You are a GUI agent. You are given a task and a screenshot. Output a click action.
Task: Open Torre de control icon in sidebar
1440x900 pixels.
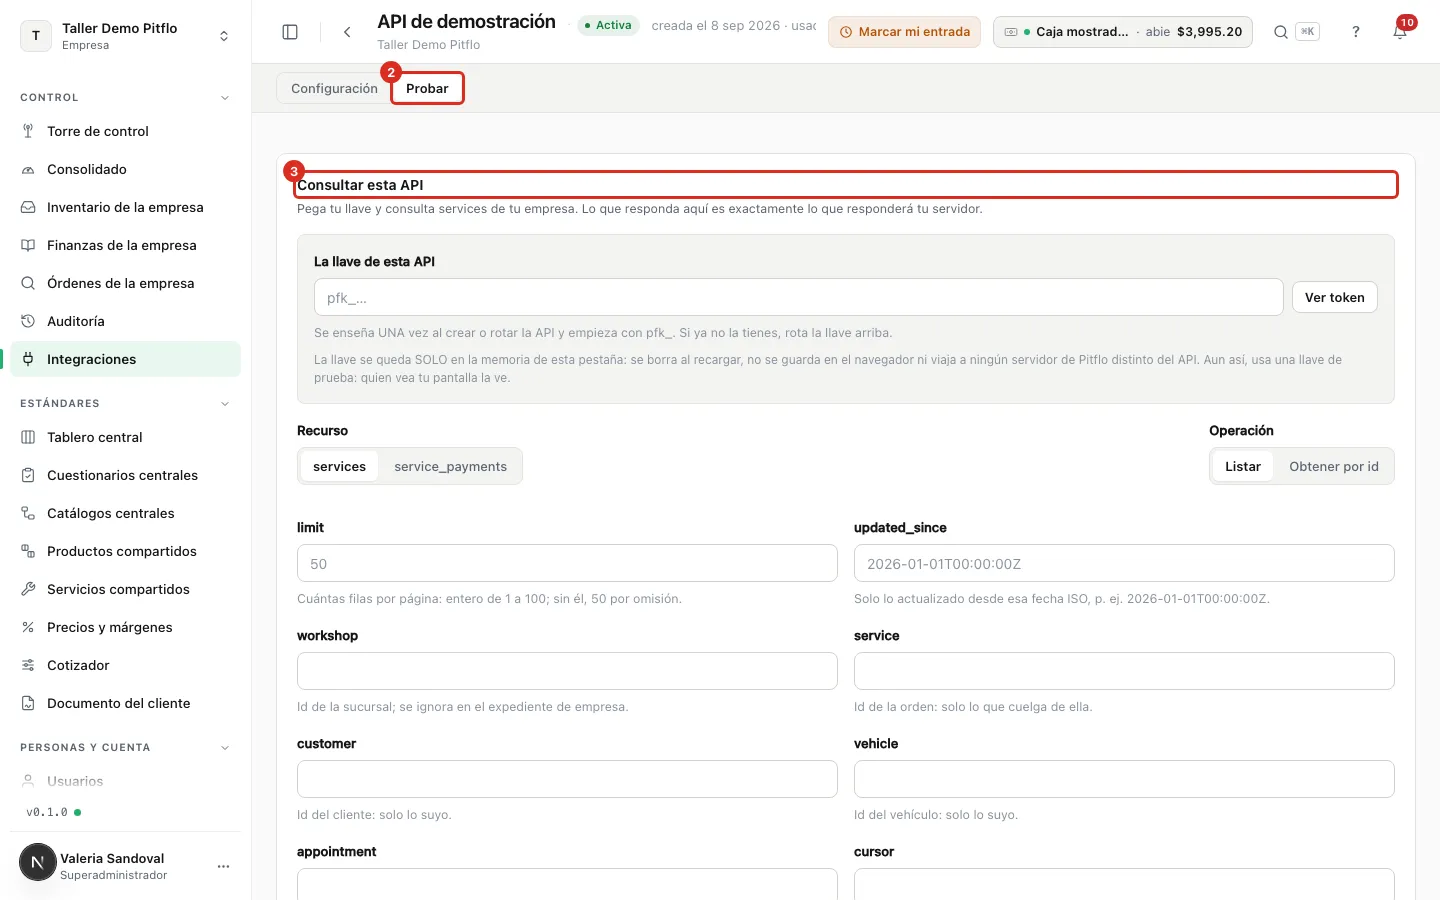tap(28, 131)
